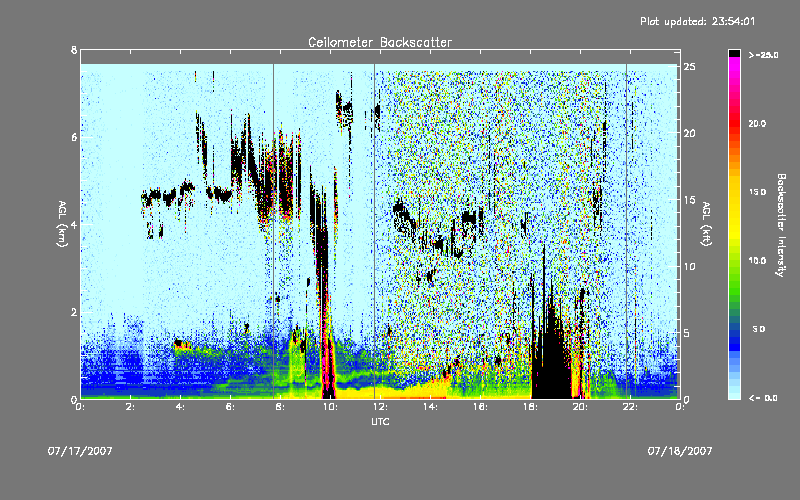Screen dimensions: 800x500
Task: Click the "20.0" colorbar scale value
Action: pos(757,124)
